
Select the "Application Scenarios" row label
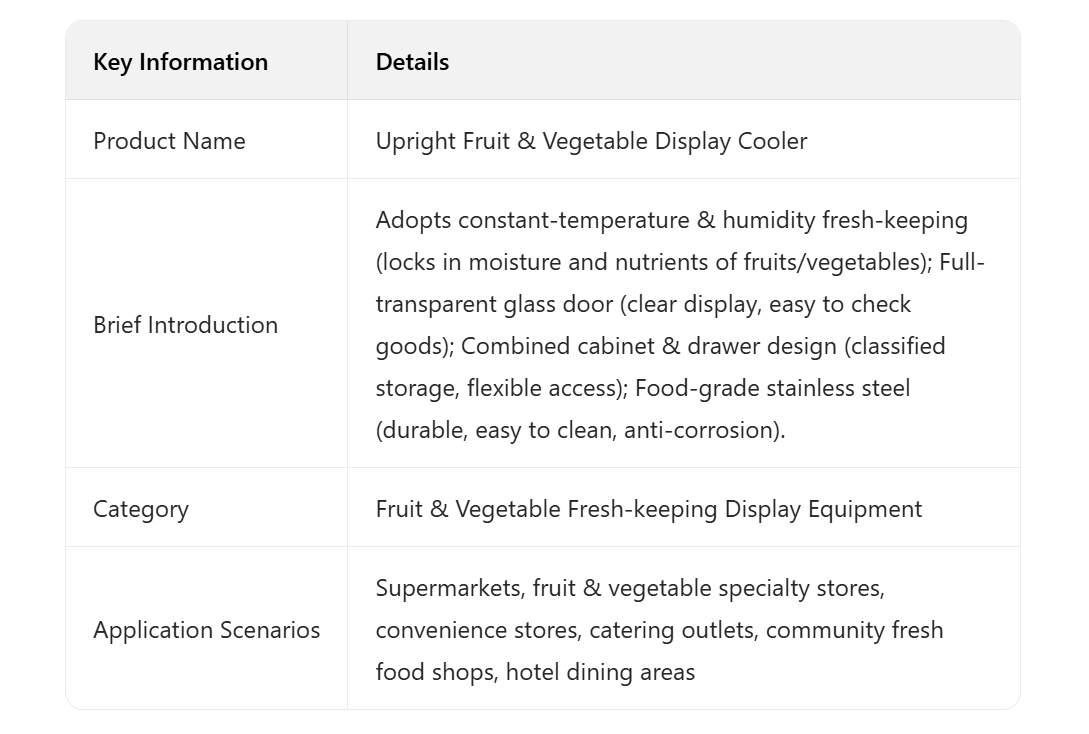(x=206, y=630)
